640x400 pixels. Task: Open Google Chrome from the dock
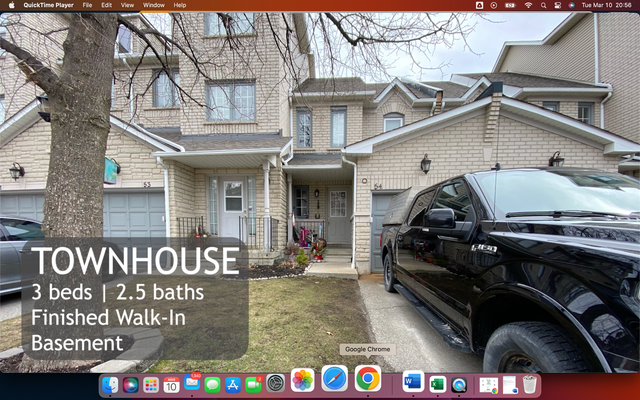pyautogui.click(x=368, y=379)
